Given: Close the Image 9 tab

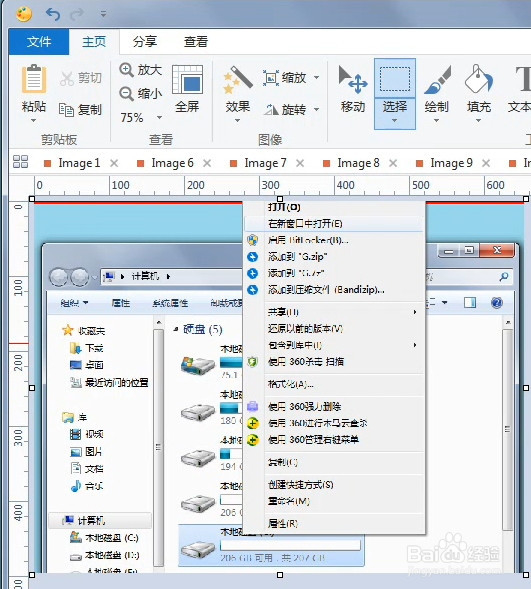Looking at the screenshot, I should pos(486,163).
